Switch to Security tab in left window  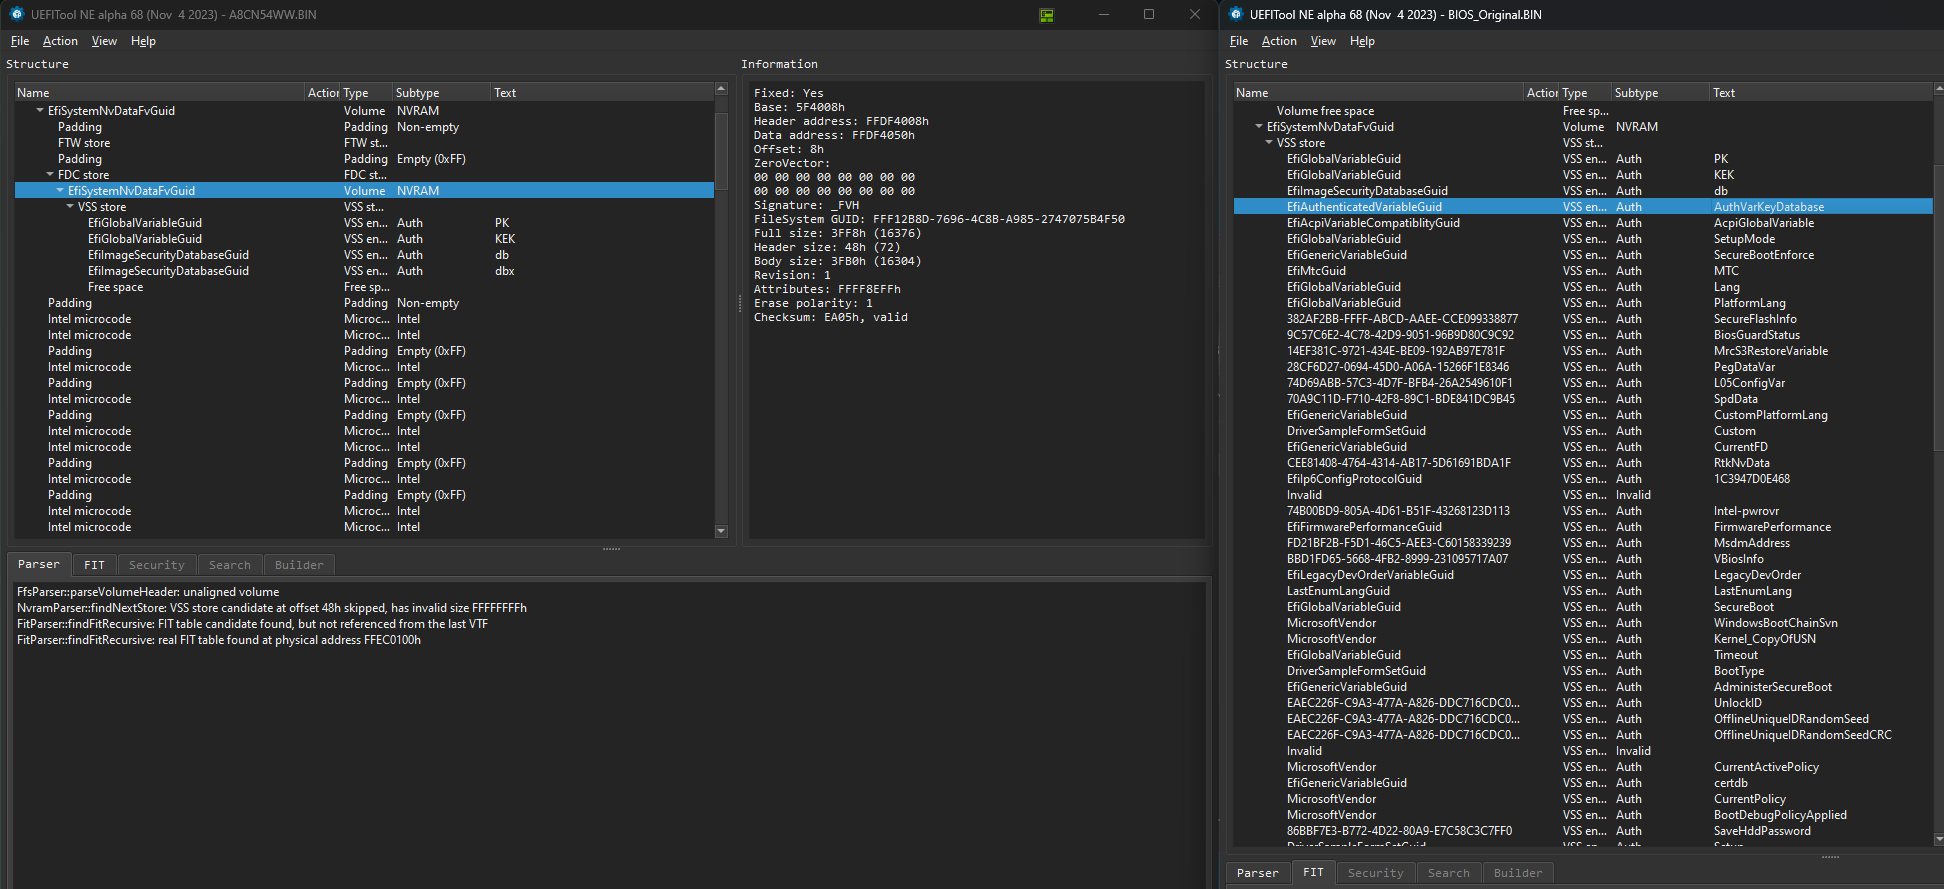point(156,565)
